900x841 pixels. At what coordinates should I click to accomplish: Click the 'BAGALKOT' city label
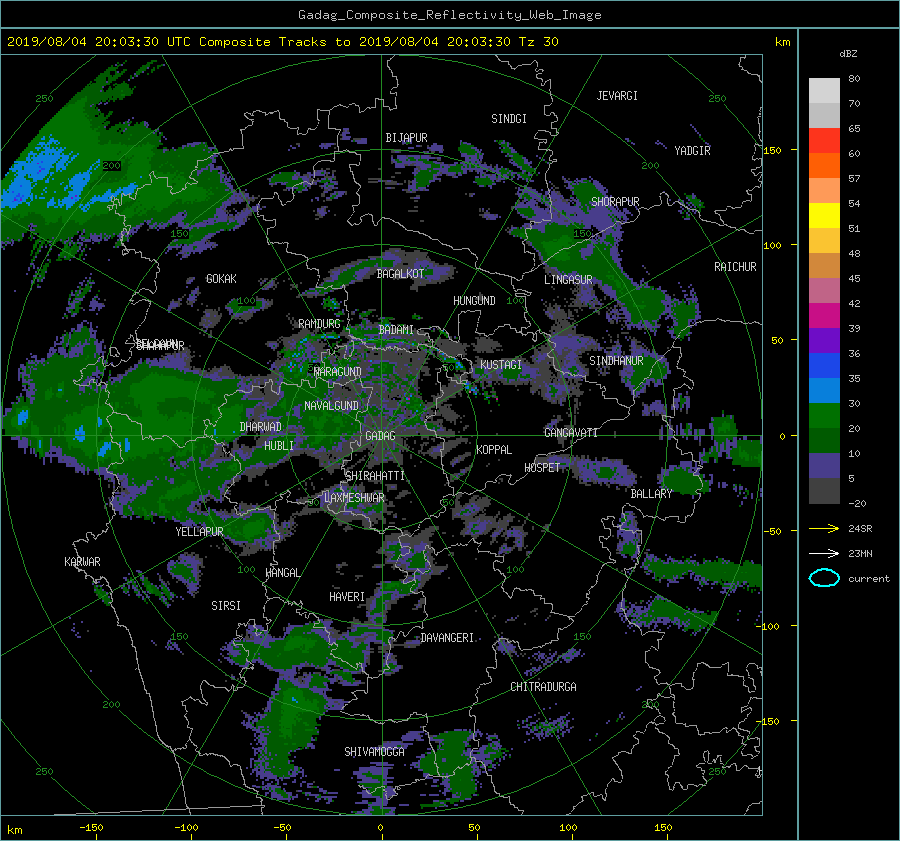pos(400,274)
